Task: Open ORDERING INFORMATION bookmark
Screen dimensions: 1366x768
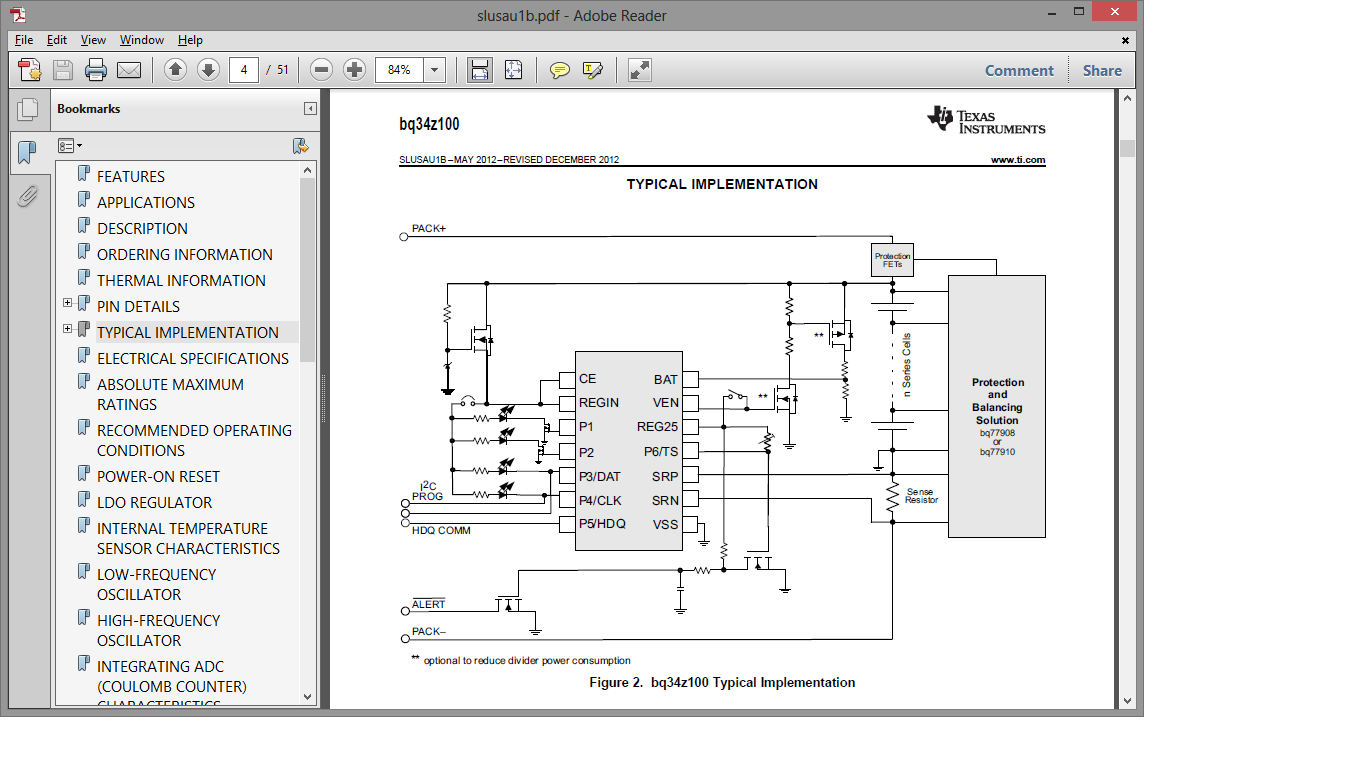Action: (185, 254)
